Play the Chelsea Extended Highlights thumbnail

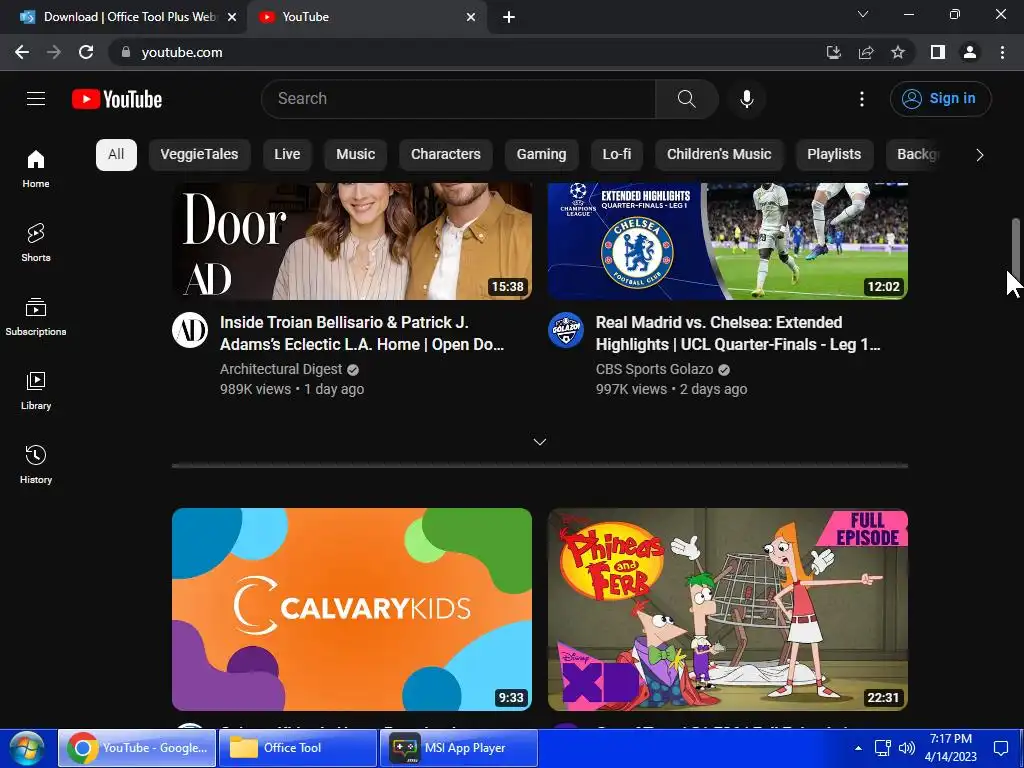point(728,241)
